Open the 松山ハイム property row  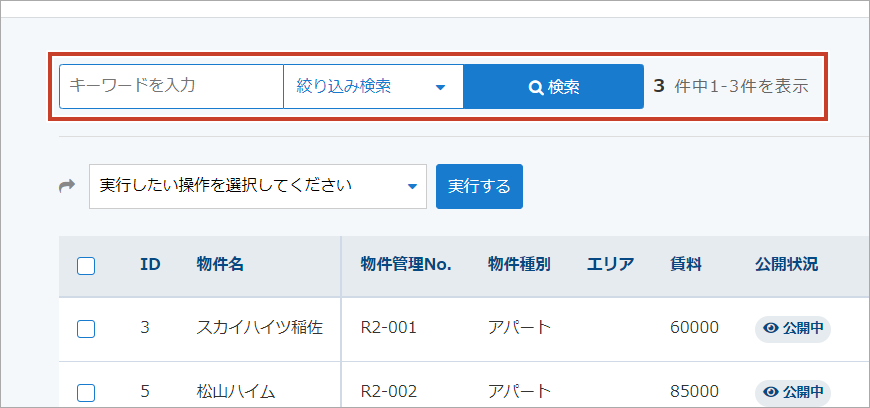click(235, 391)
